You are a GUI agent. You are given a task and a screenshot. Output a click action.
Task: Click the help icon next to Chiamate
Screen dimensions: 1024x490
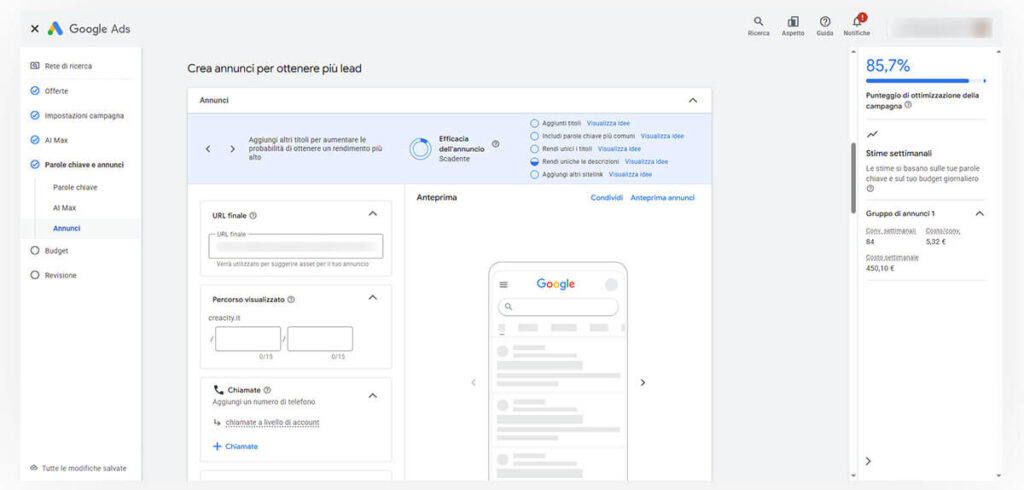[x=267, y=390]
